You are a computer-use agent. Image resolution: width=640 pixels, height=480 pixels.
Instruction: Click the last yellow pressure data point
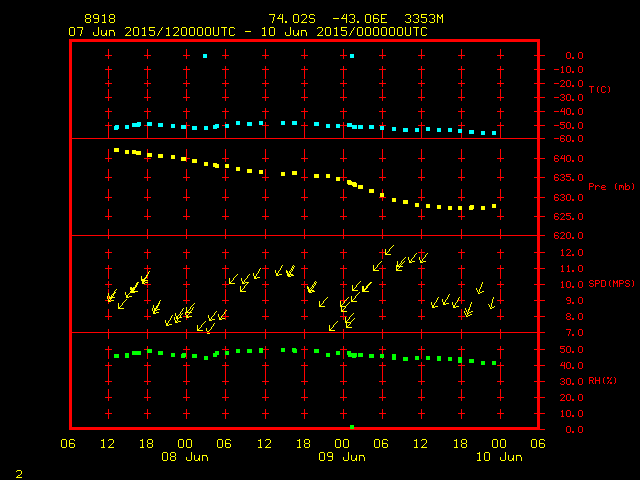coord(494,206)
